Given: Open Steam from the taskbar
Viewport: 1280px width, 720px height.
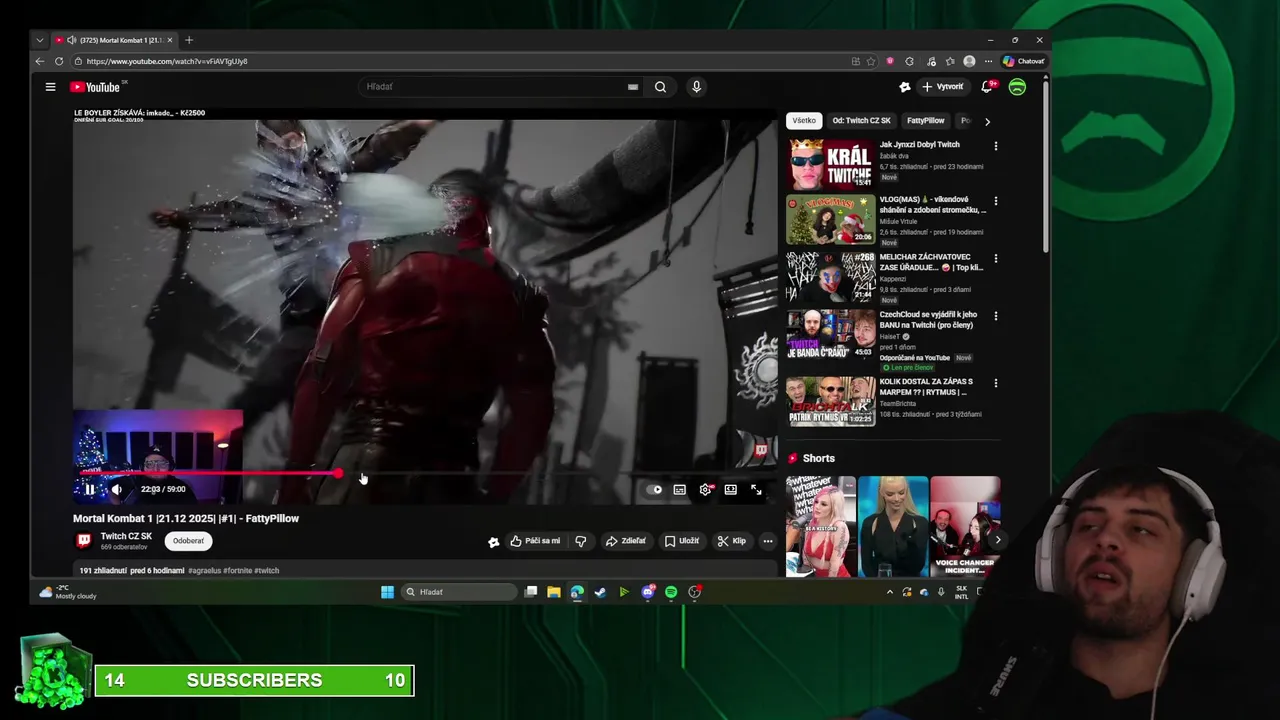Looking at the screenshot, I should point(600,592).
